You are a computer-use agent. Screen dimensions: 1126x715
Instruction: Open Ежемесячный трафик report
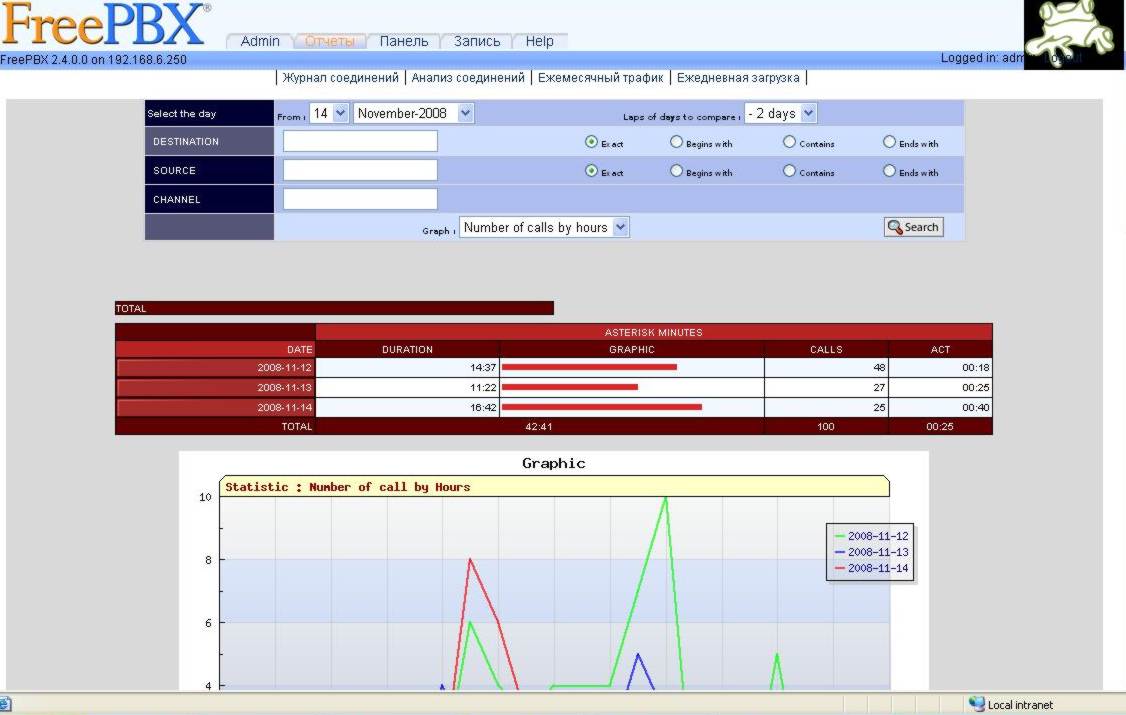coord(600,78)
